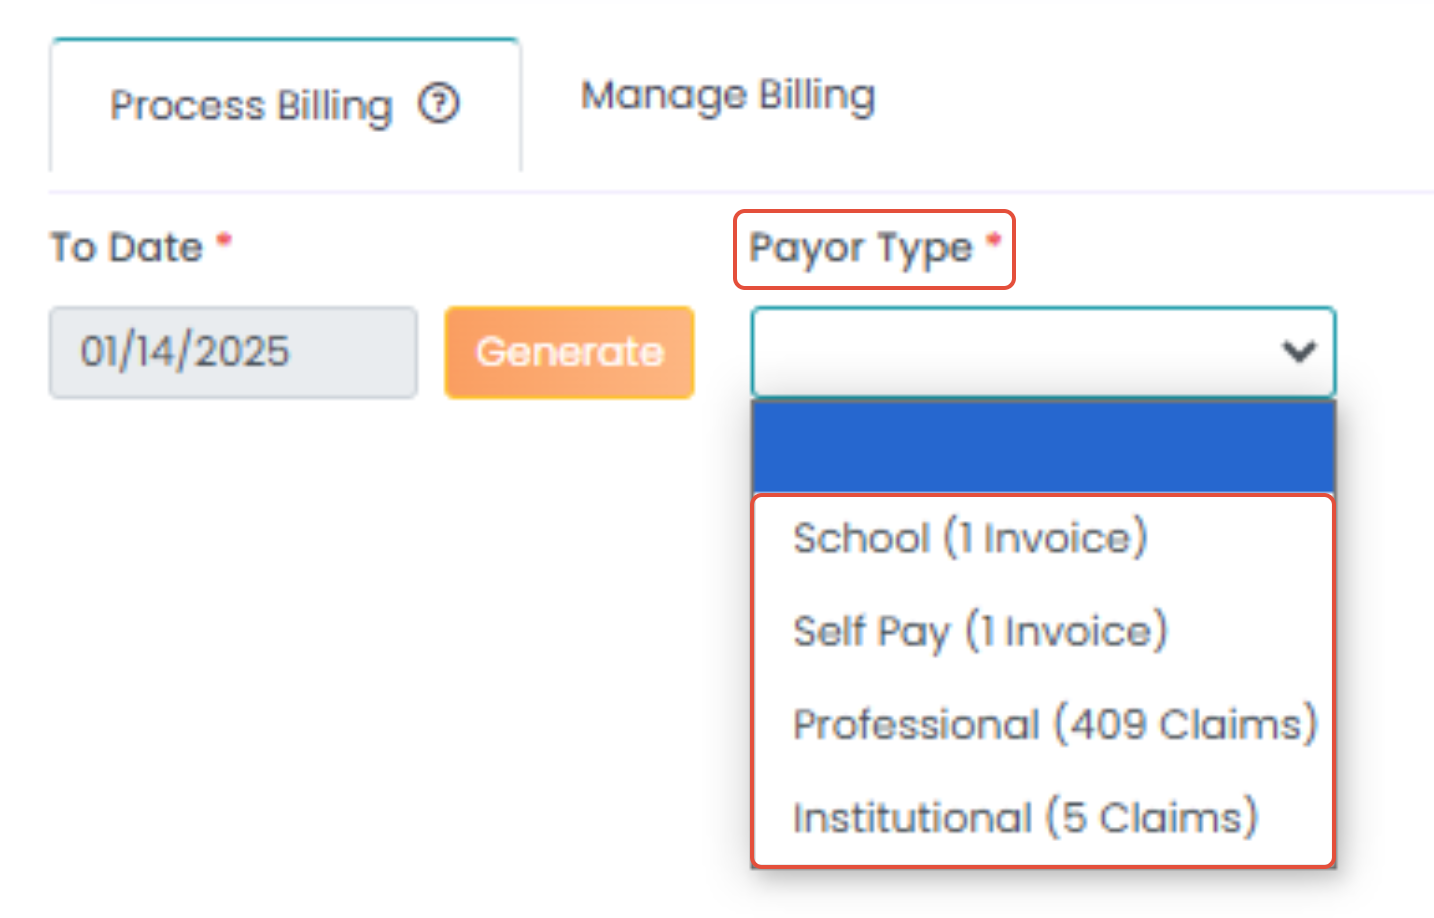This screenshot has width=1434, height=918.
Task: Click the word Professional in the option list
Action: (x=917, y=725)
